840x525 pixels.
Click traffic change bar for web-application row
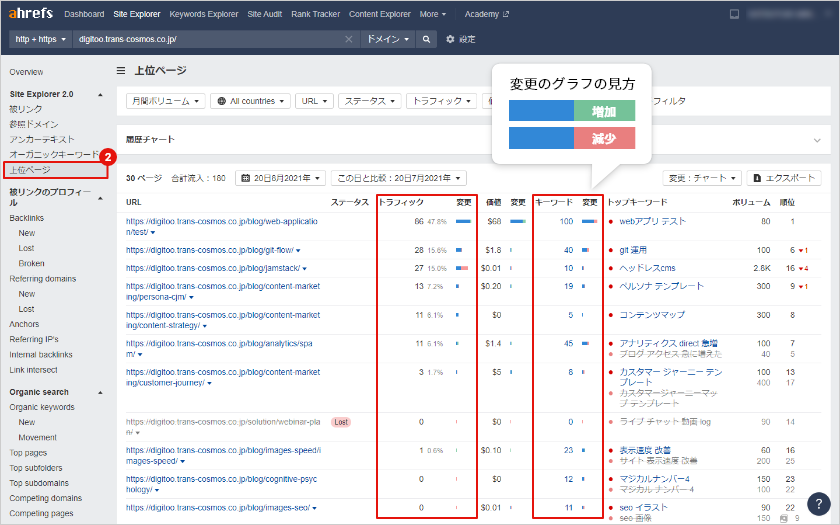pos(463,221)
